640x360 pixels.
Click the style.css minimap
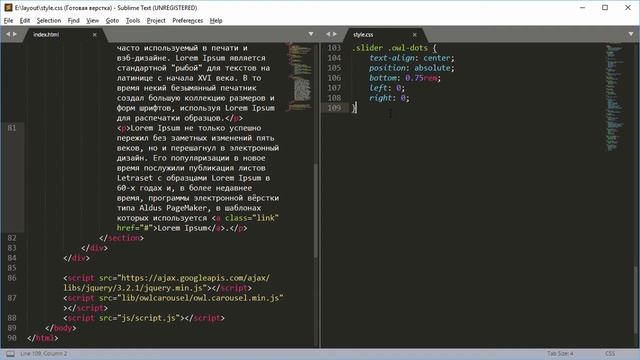click(616, 98)
